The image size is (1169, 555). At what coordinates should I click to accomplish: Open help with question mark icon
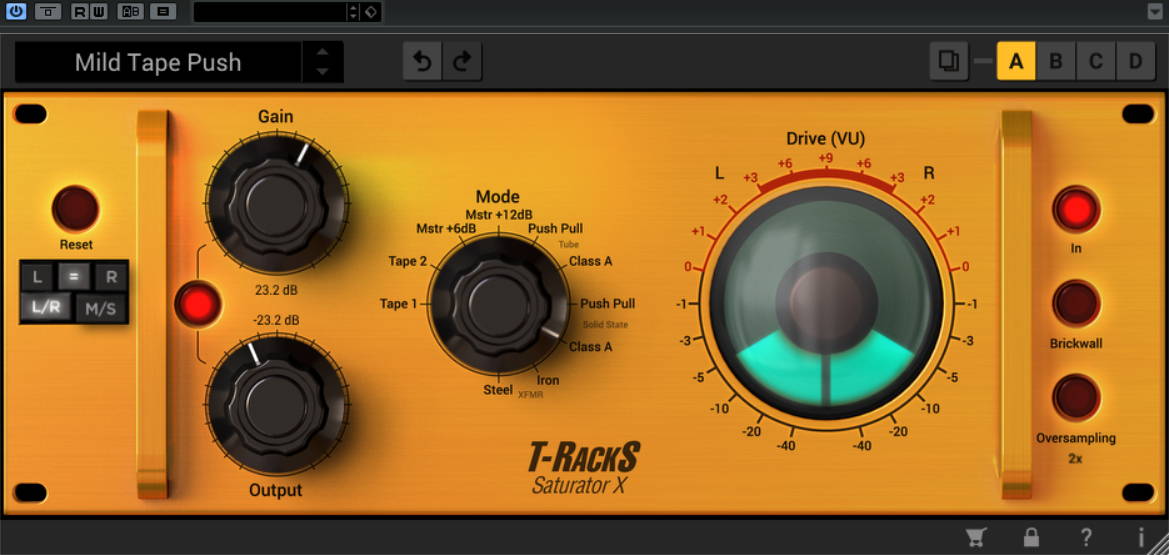point(1086,537)
